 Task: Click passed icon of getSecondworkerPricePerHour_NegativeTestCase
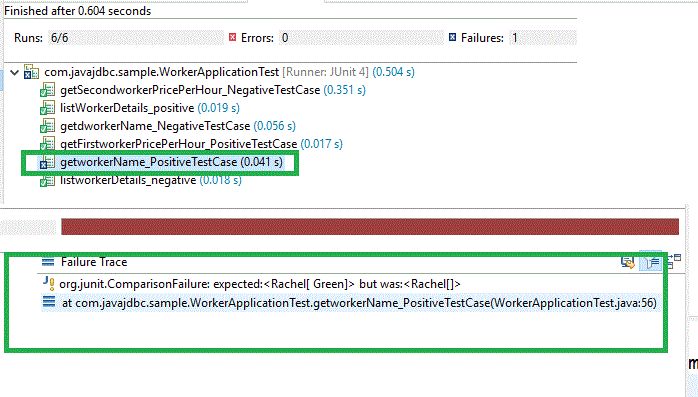tap(47, 90)
